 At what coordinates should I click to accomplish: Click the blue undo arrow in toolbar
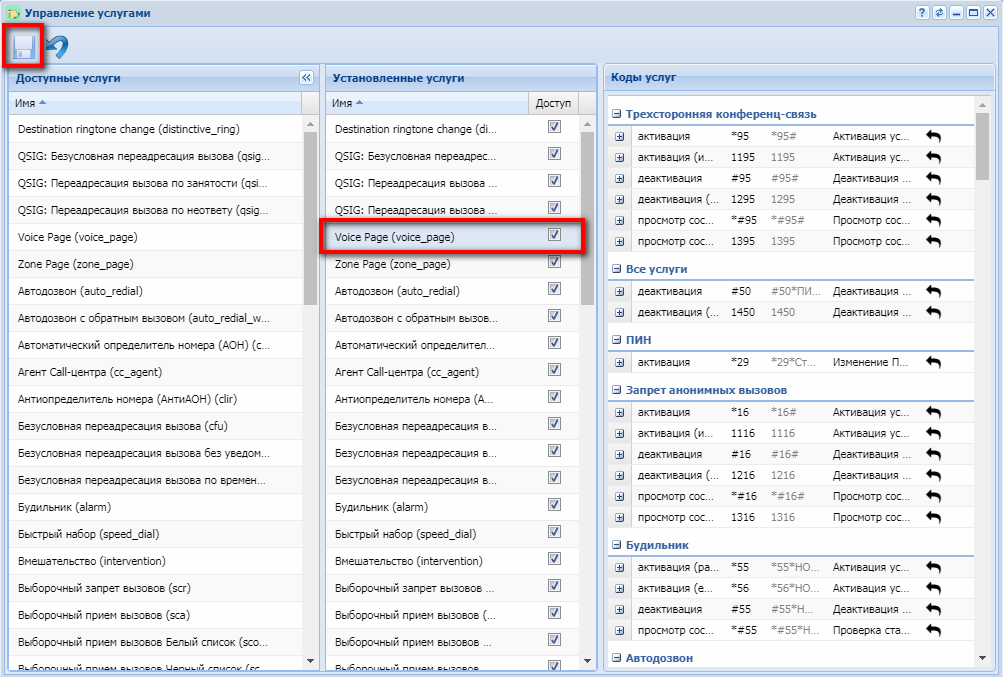click(58, 47)
